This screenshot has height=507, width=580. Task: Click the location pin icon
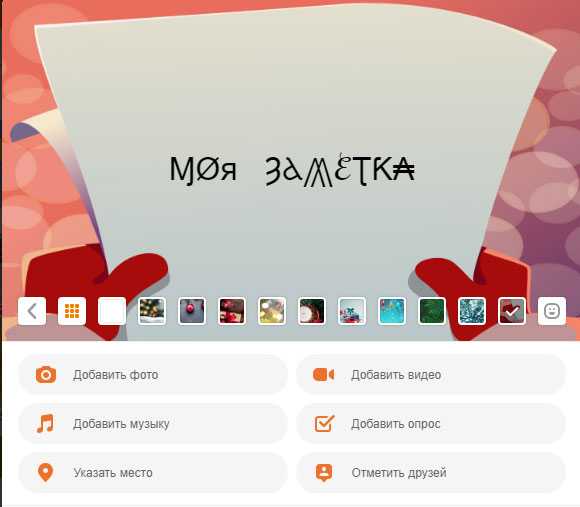45,472
